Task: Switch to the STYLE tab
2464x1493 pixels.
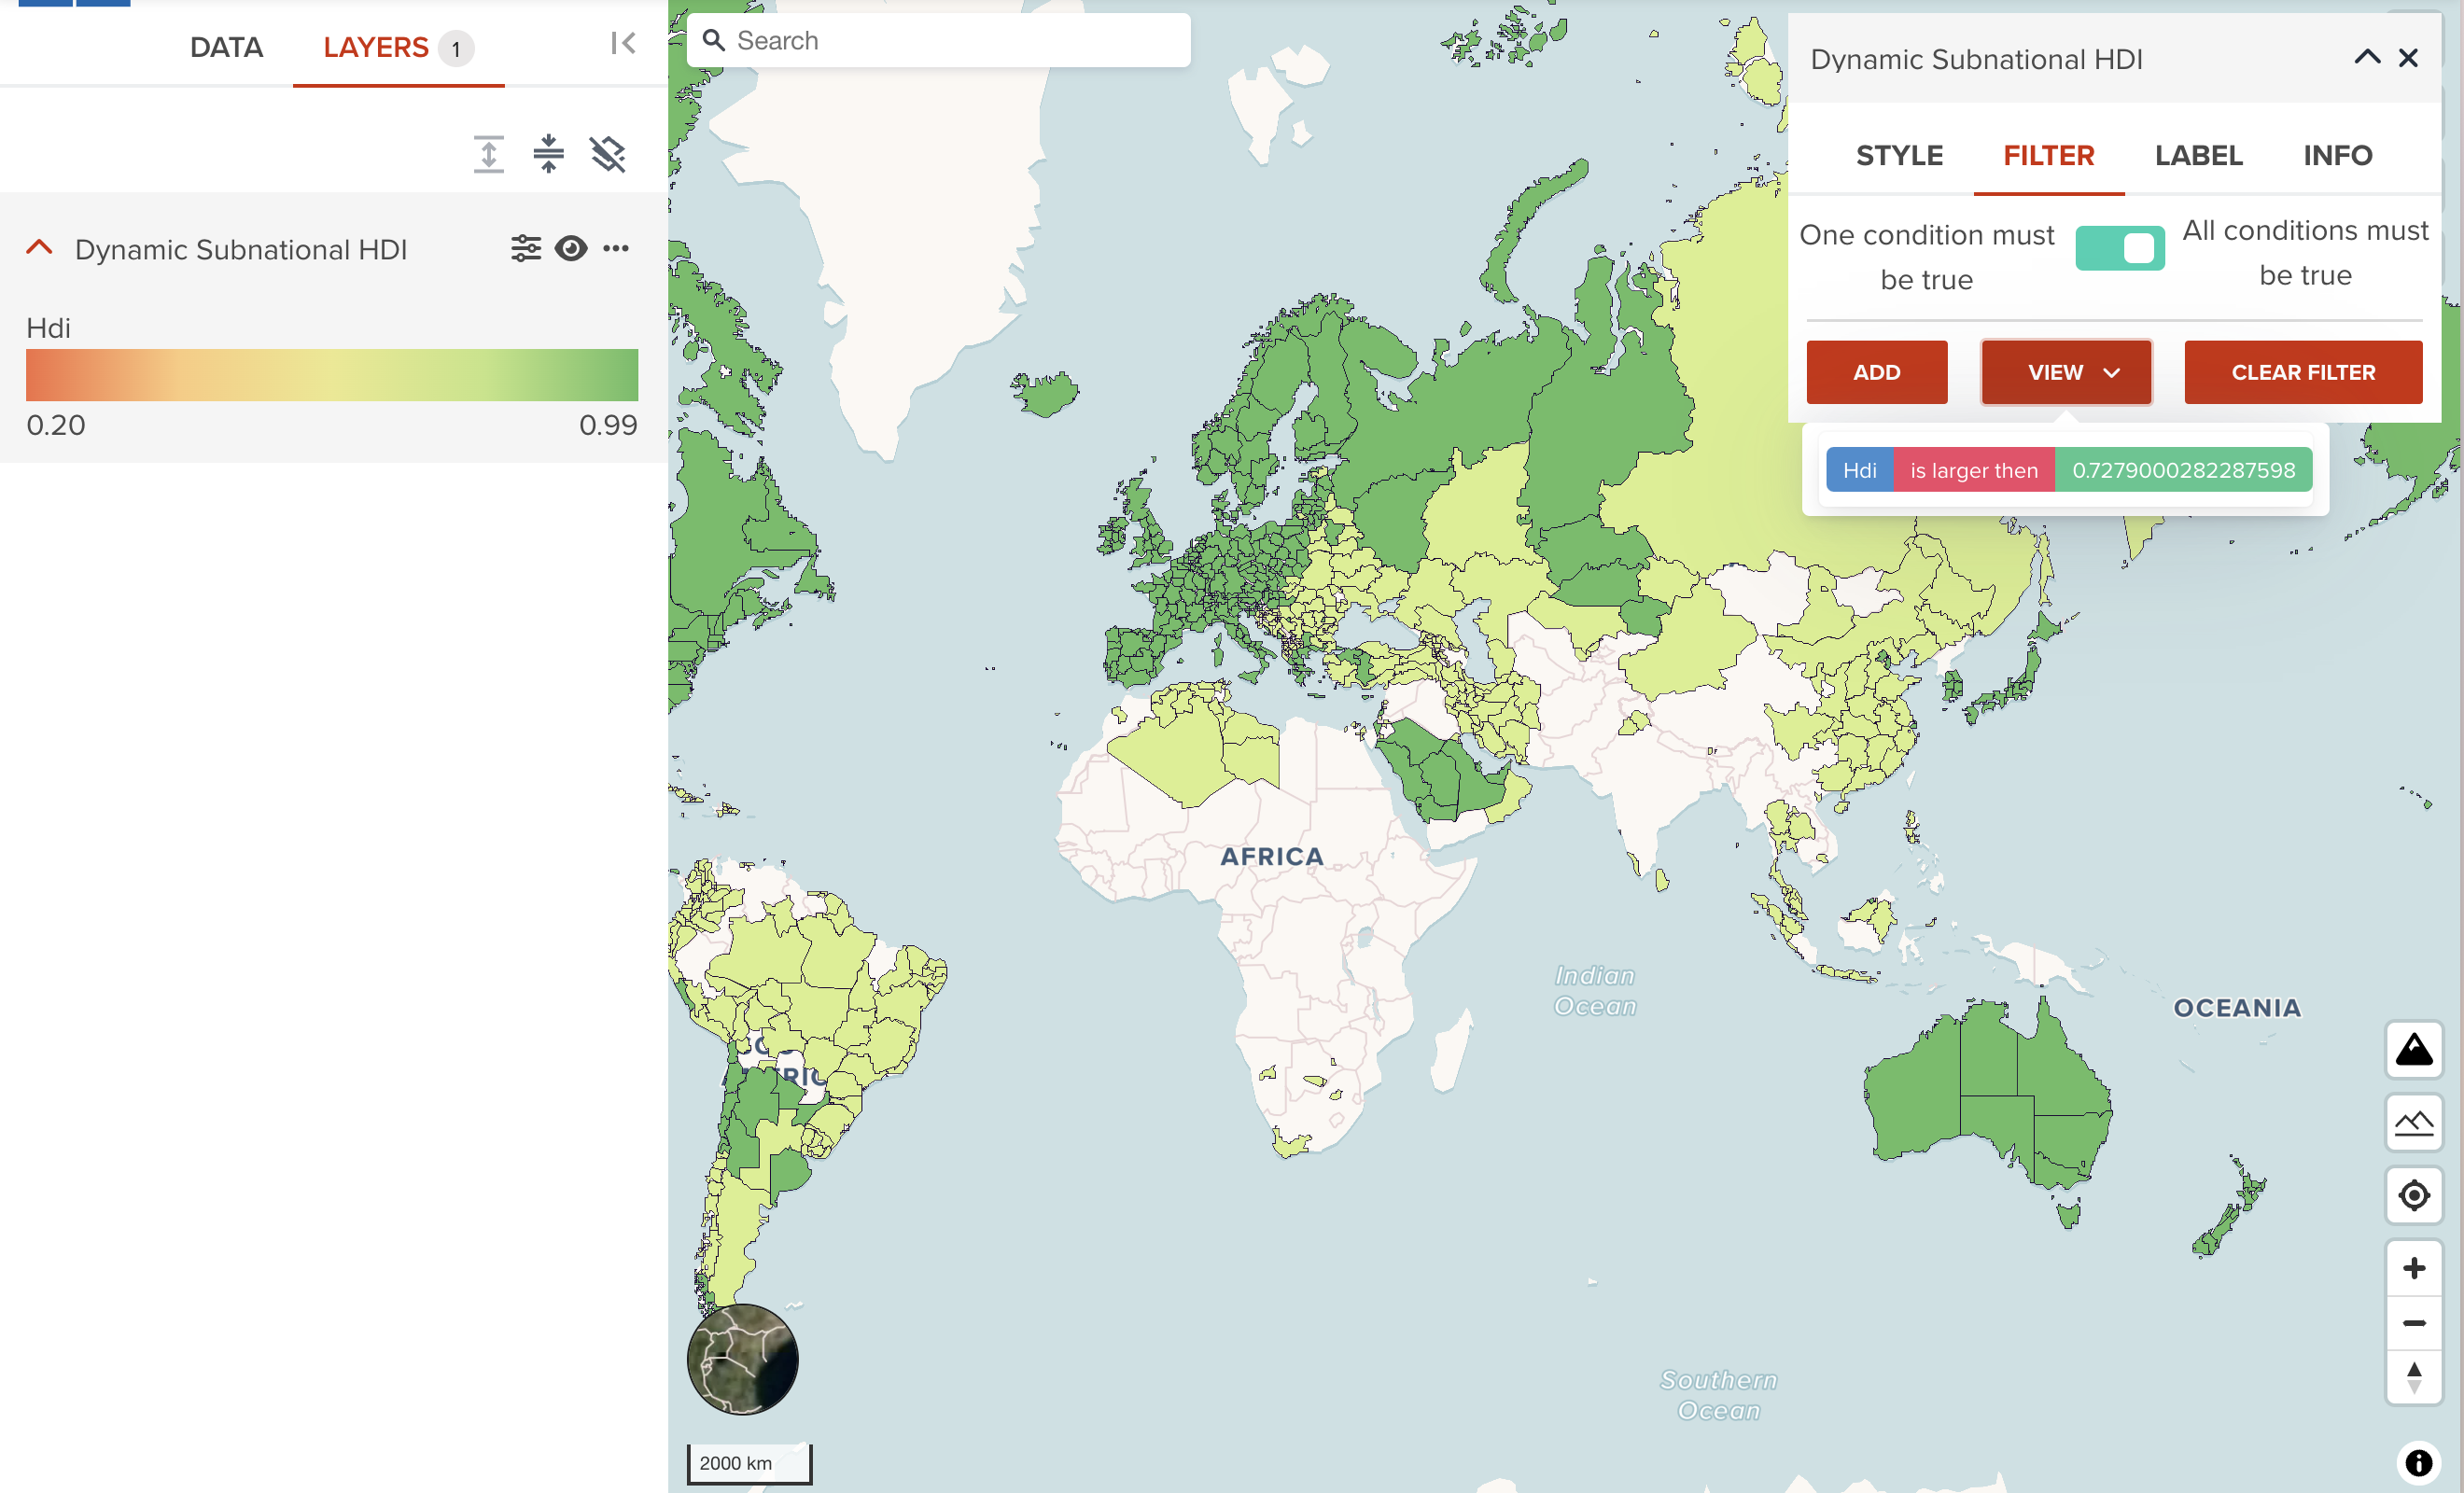Action: coord(1897,157)
